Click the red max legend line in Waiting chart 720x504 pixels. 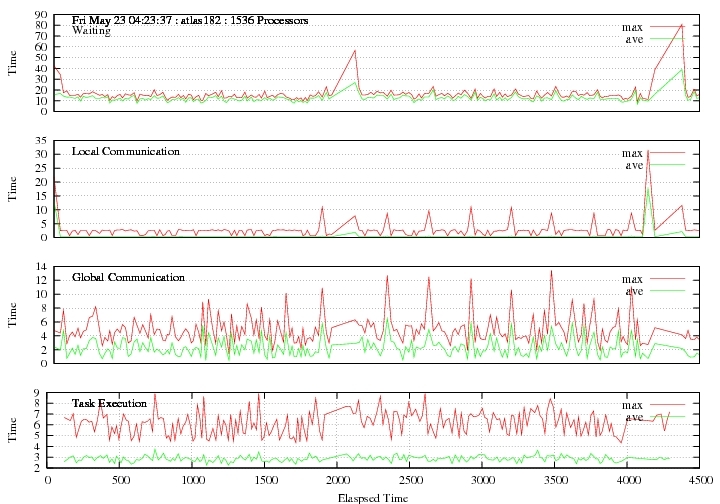click(x=667, y=27)
